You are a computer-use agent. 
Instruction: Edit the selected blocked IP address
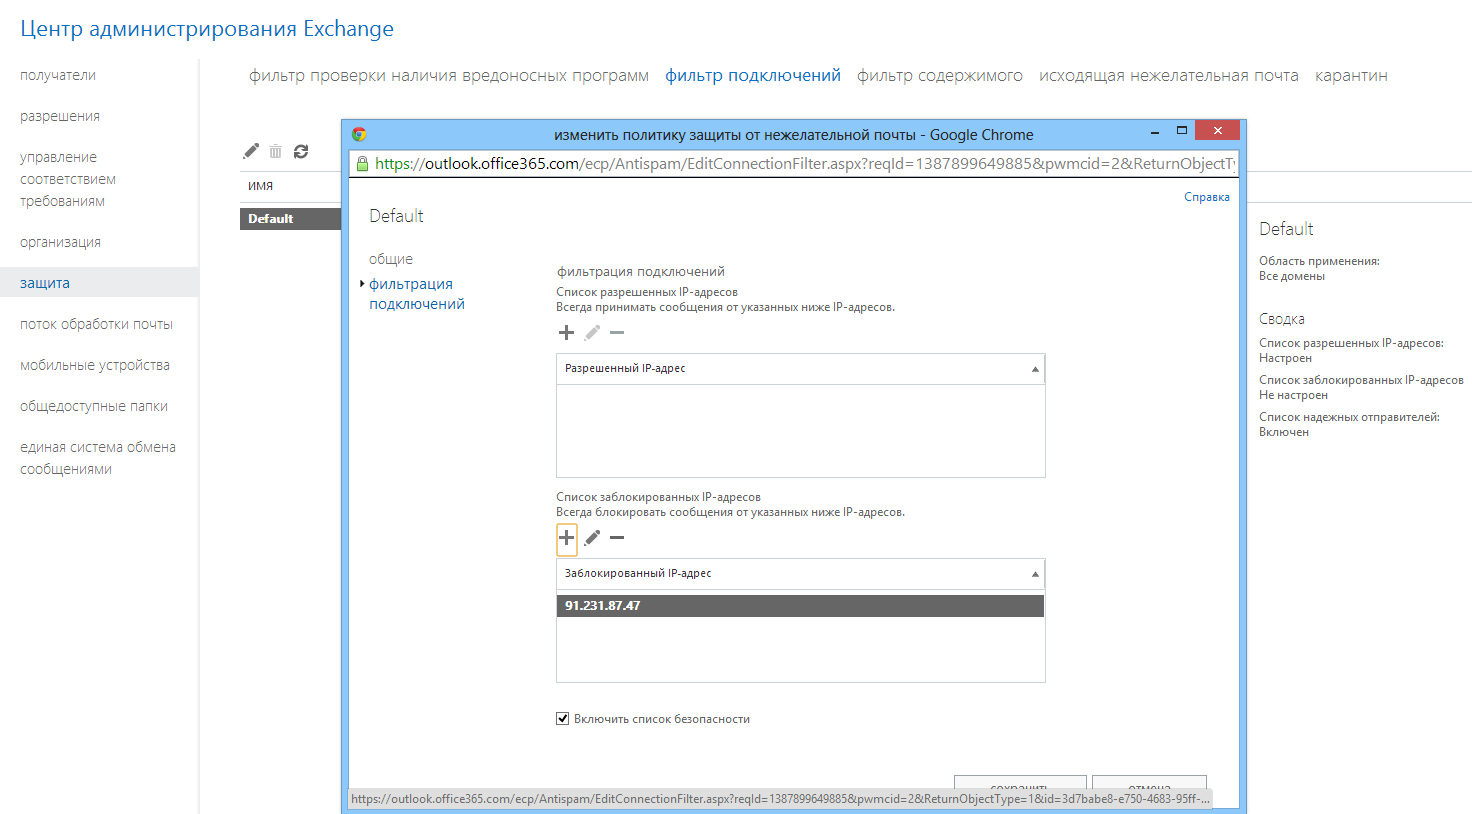(x=592, y=538)
